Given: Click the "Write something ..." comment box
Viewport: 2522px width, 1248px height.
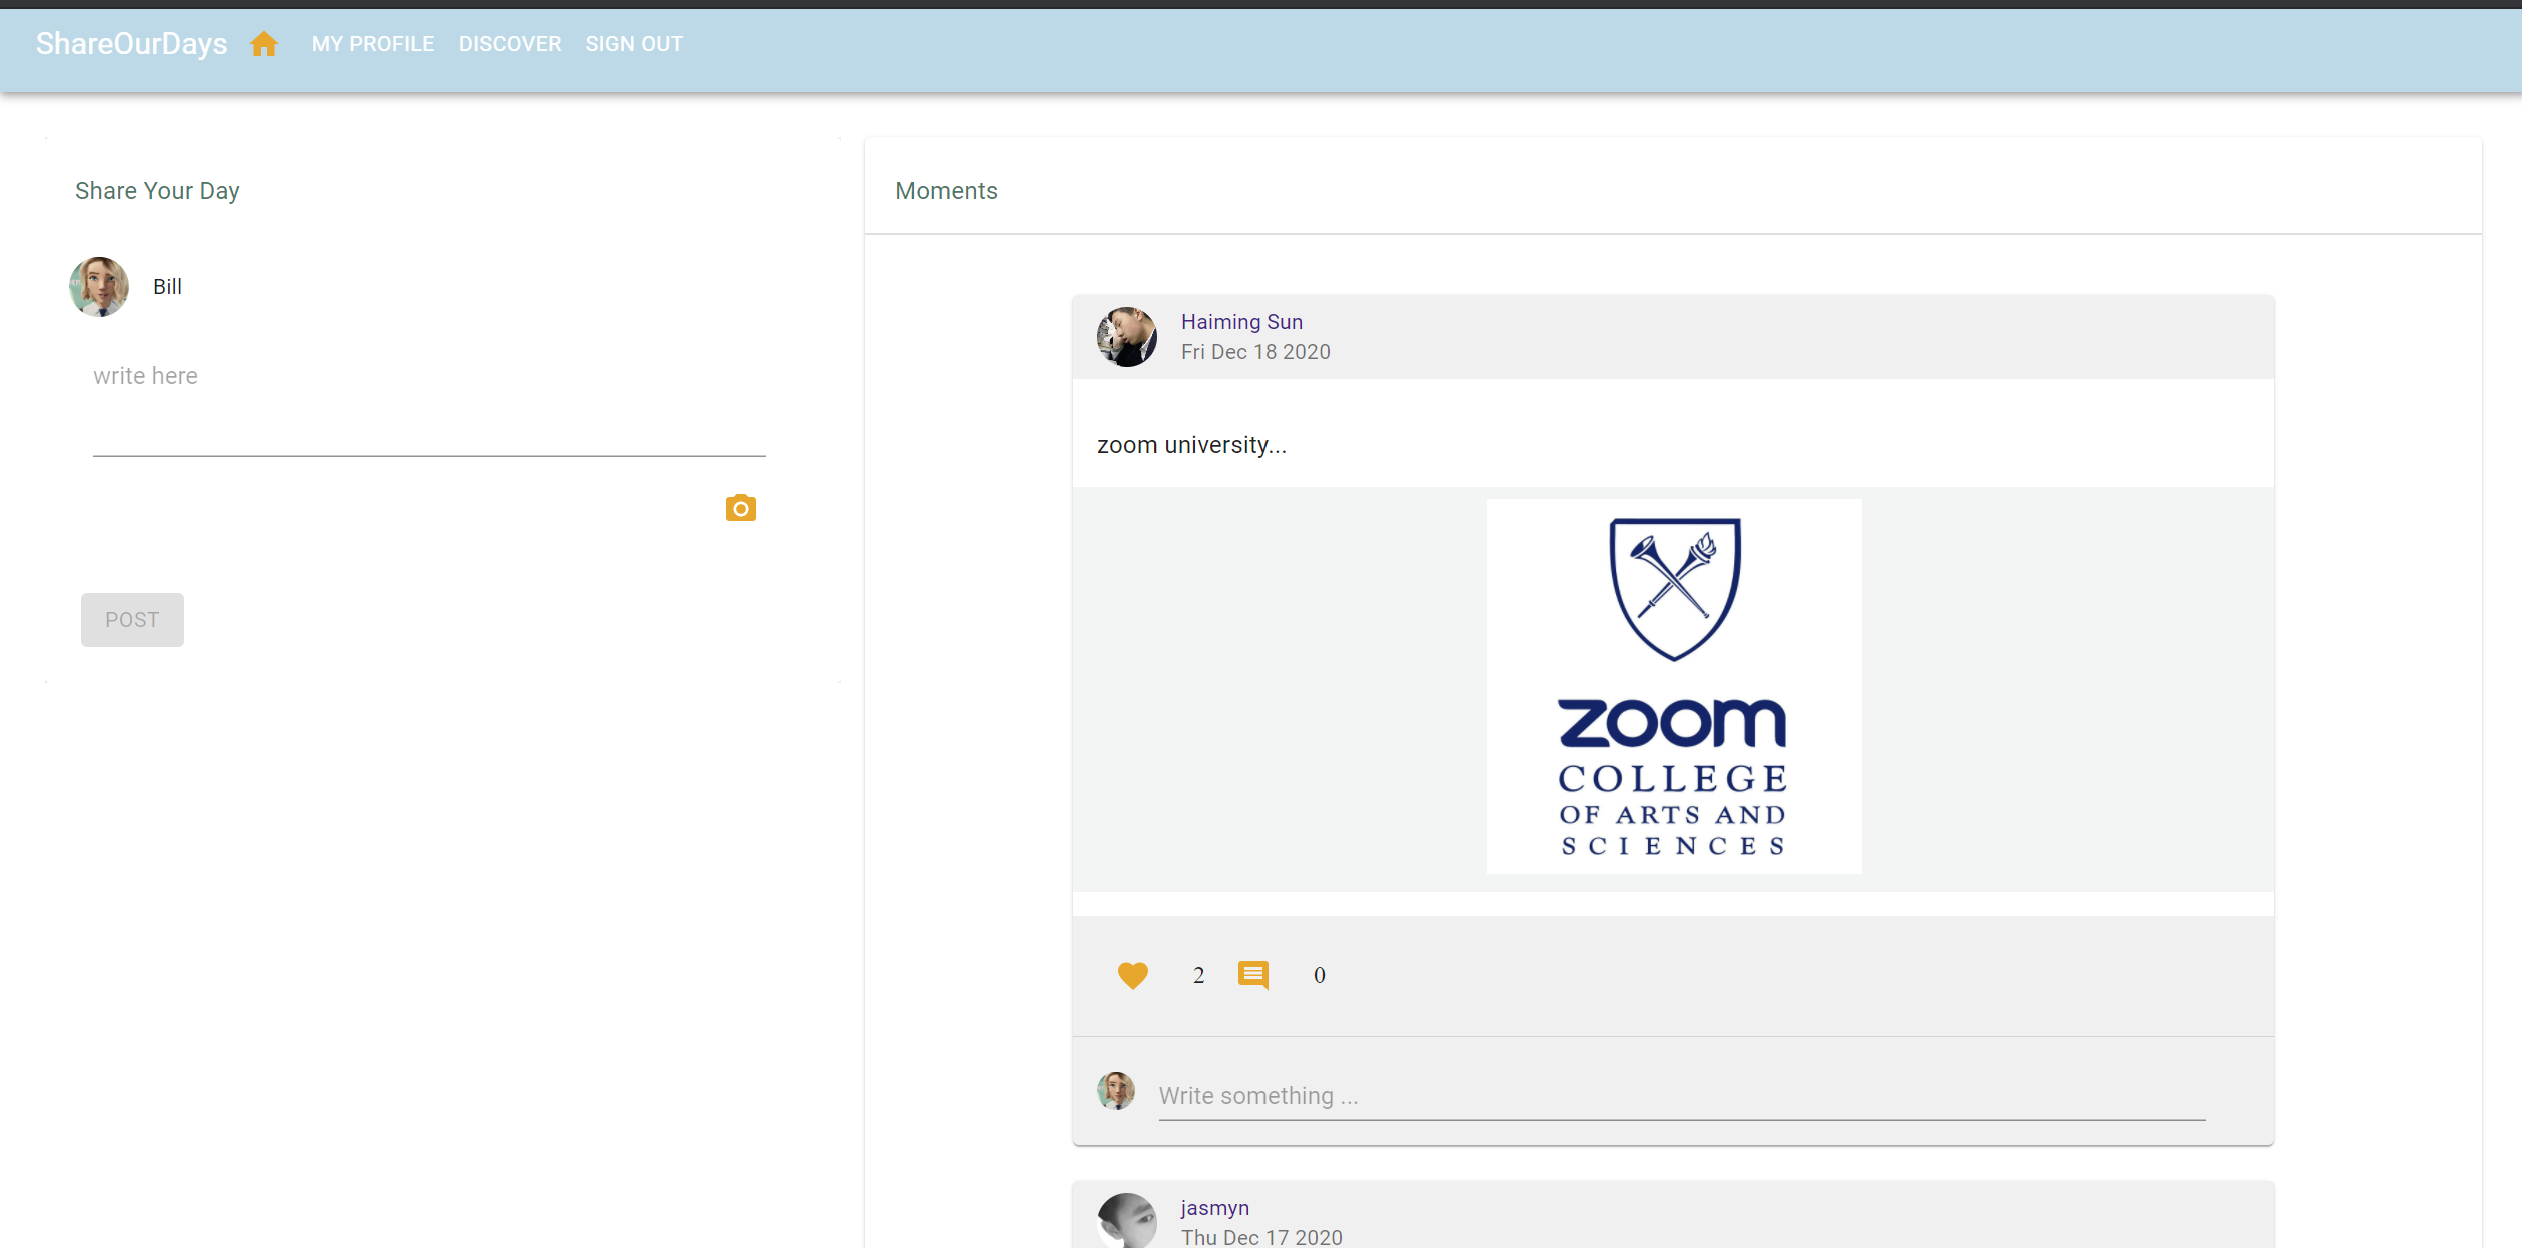Looking at the screenshot, I should point(1680,1096).
